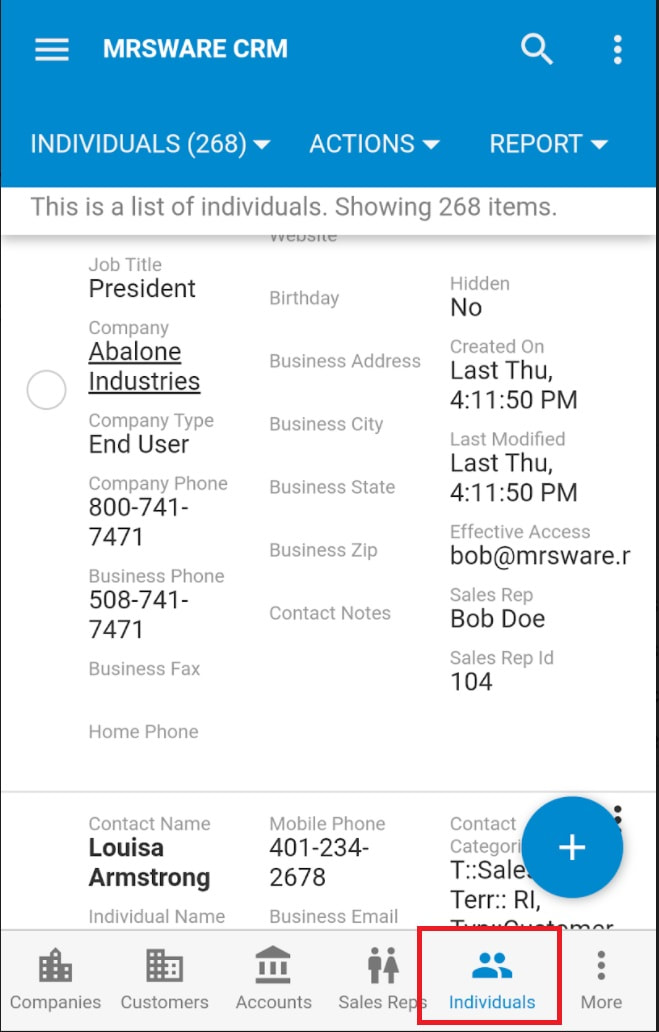Viewport: 659px width, 1032px height.
Task: Click mobile phone 401-234-2678
Action: [319, 862]
